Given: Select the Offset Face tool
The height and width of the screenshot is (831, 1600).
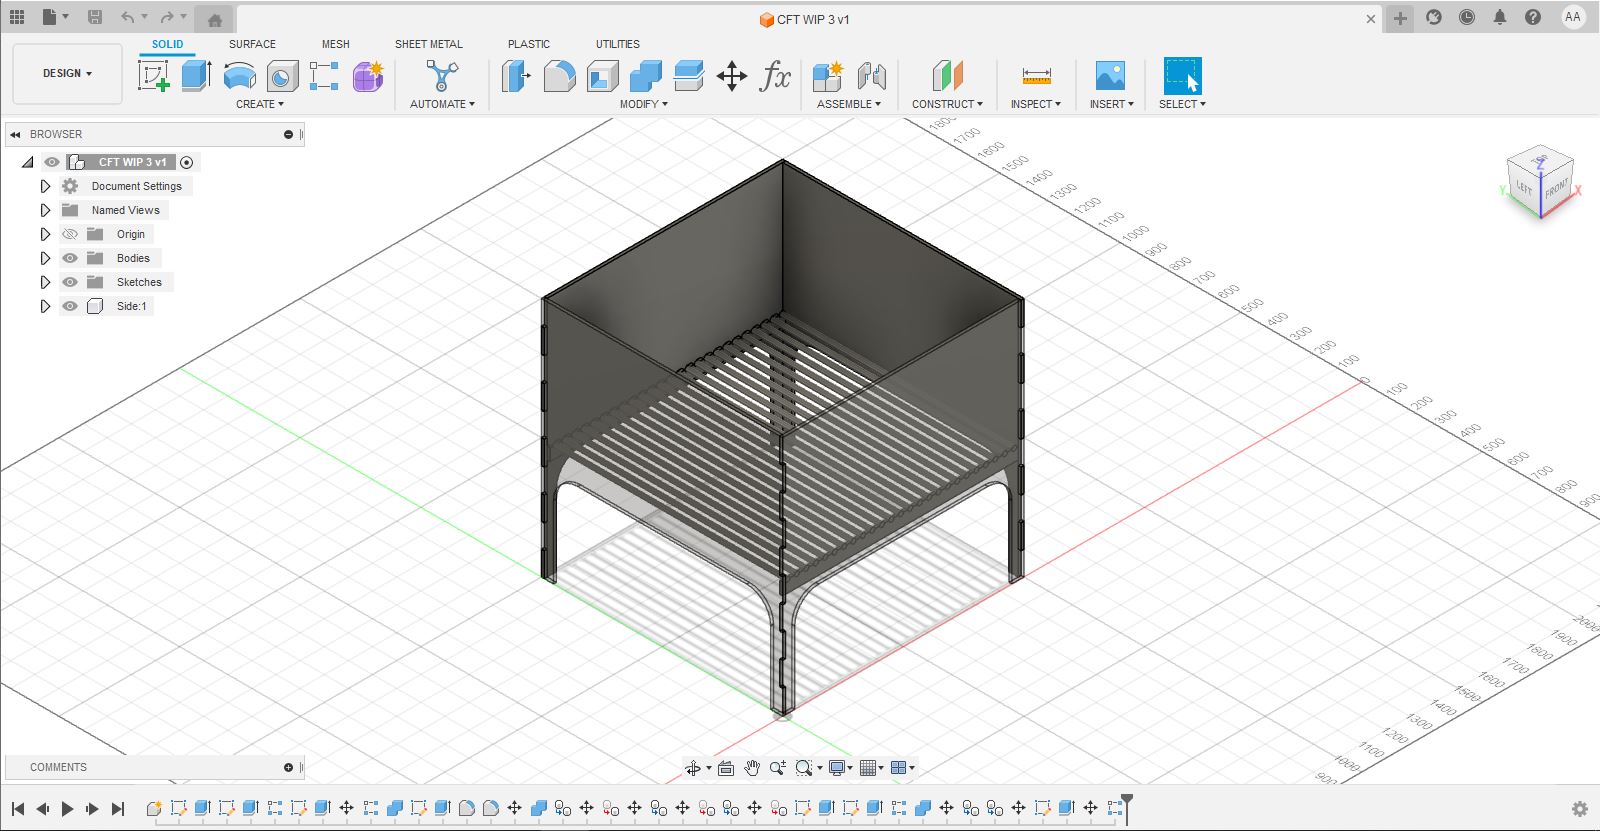Looking at the screenshot, I should [x=689, y=76].
